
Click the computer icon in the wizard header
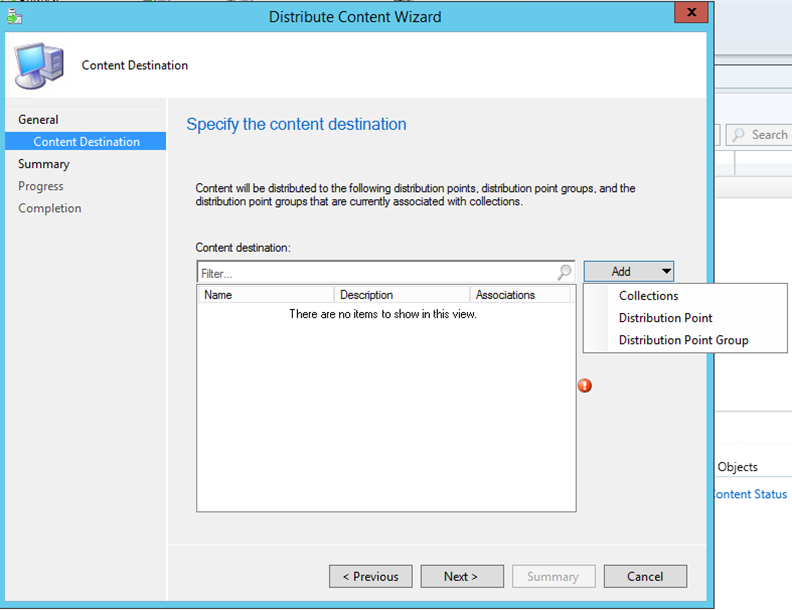click(x=39, y=66)
